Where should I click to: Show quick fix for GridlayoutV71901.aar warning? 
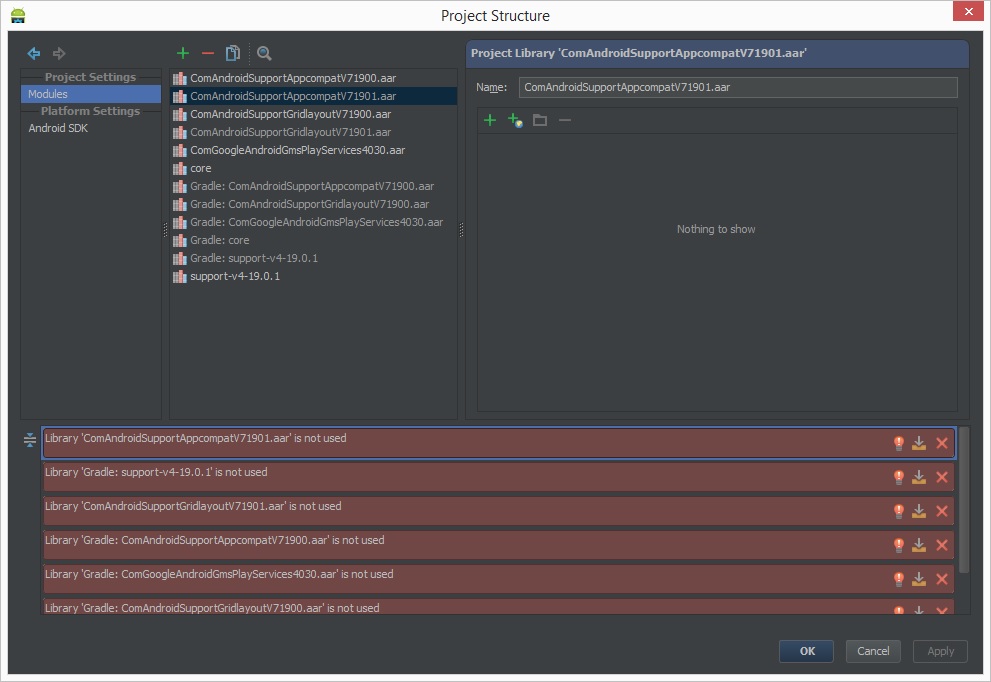(x=899, y=511)
